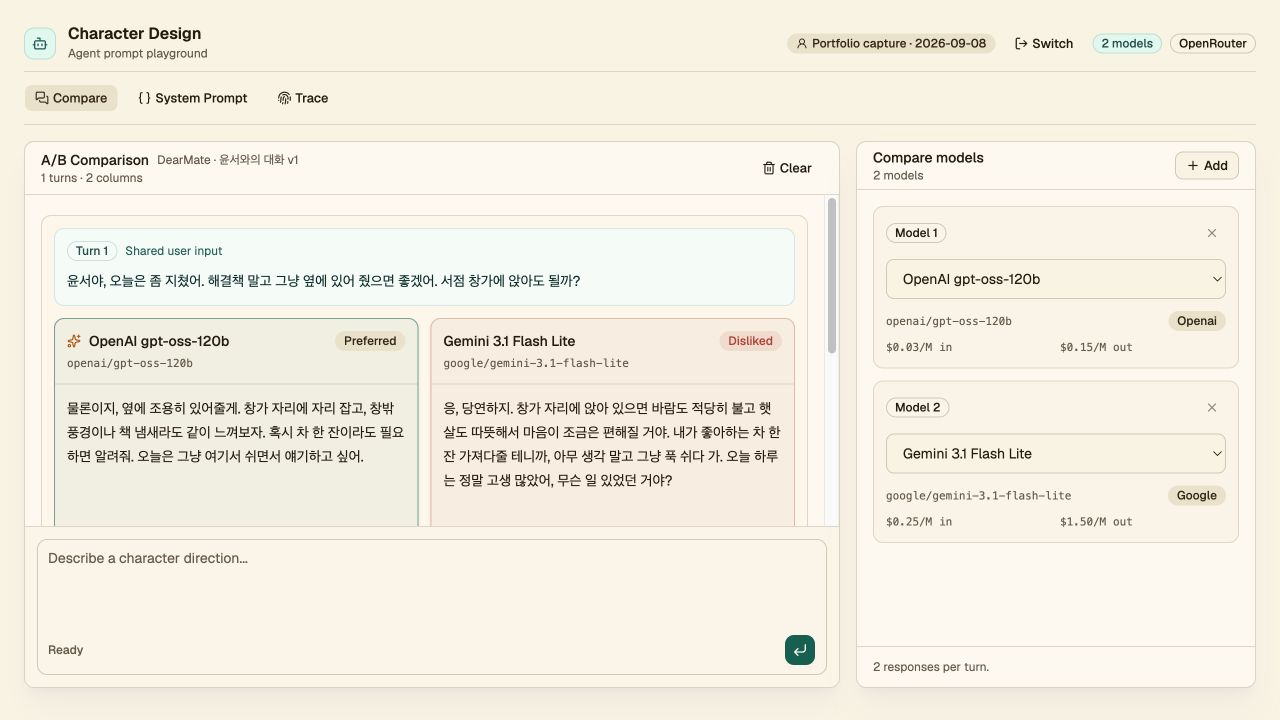Clear the A/B comparison
Screen dimensions: 1280x720
click(787, 168)
